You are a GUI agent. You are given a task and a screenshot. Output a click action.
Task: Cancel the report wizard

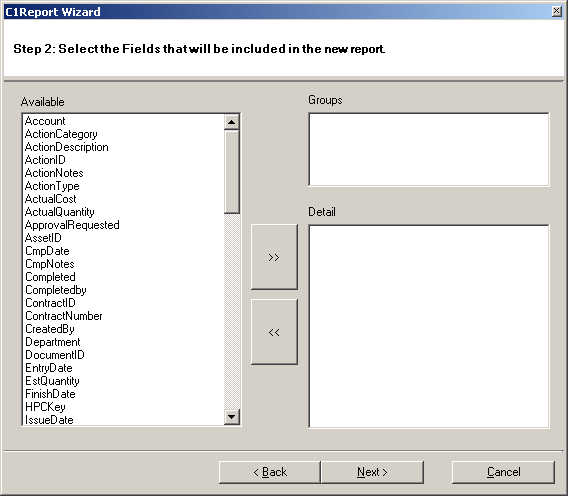(503, 472)
